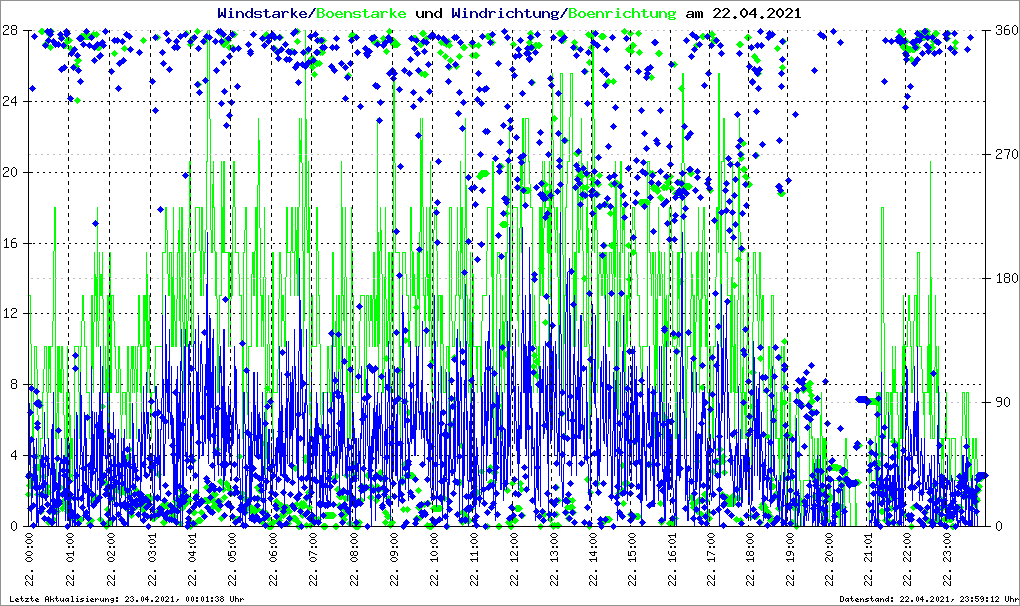
Task: Click time axis label "03:01"
Action: [x=151, y=547]
